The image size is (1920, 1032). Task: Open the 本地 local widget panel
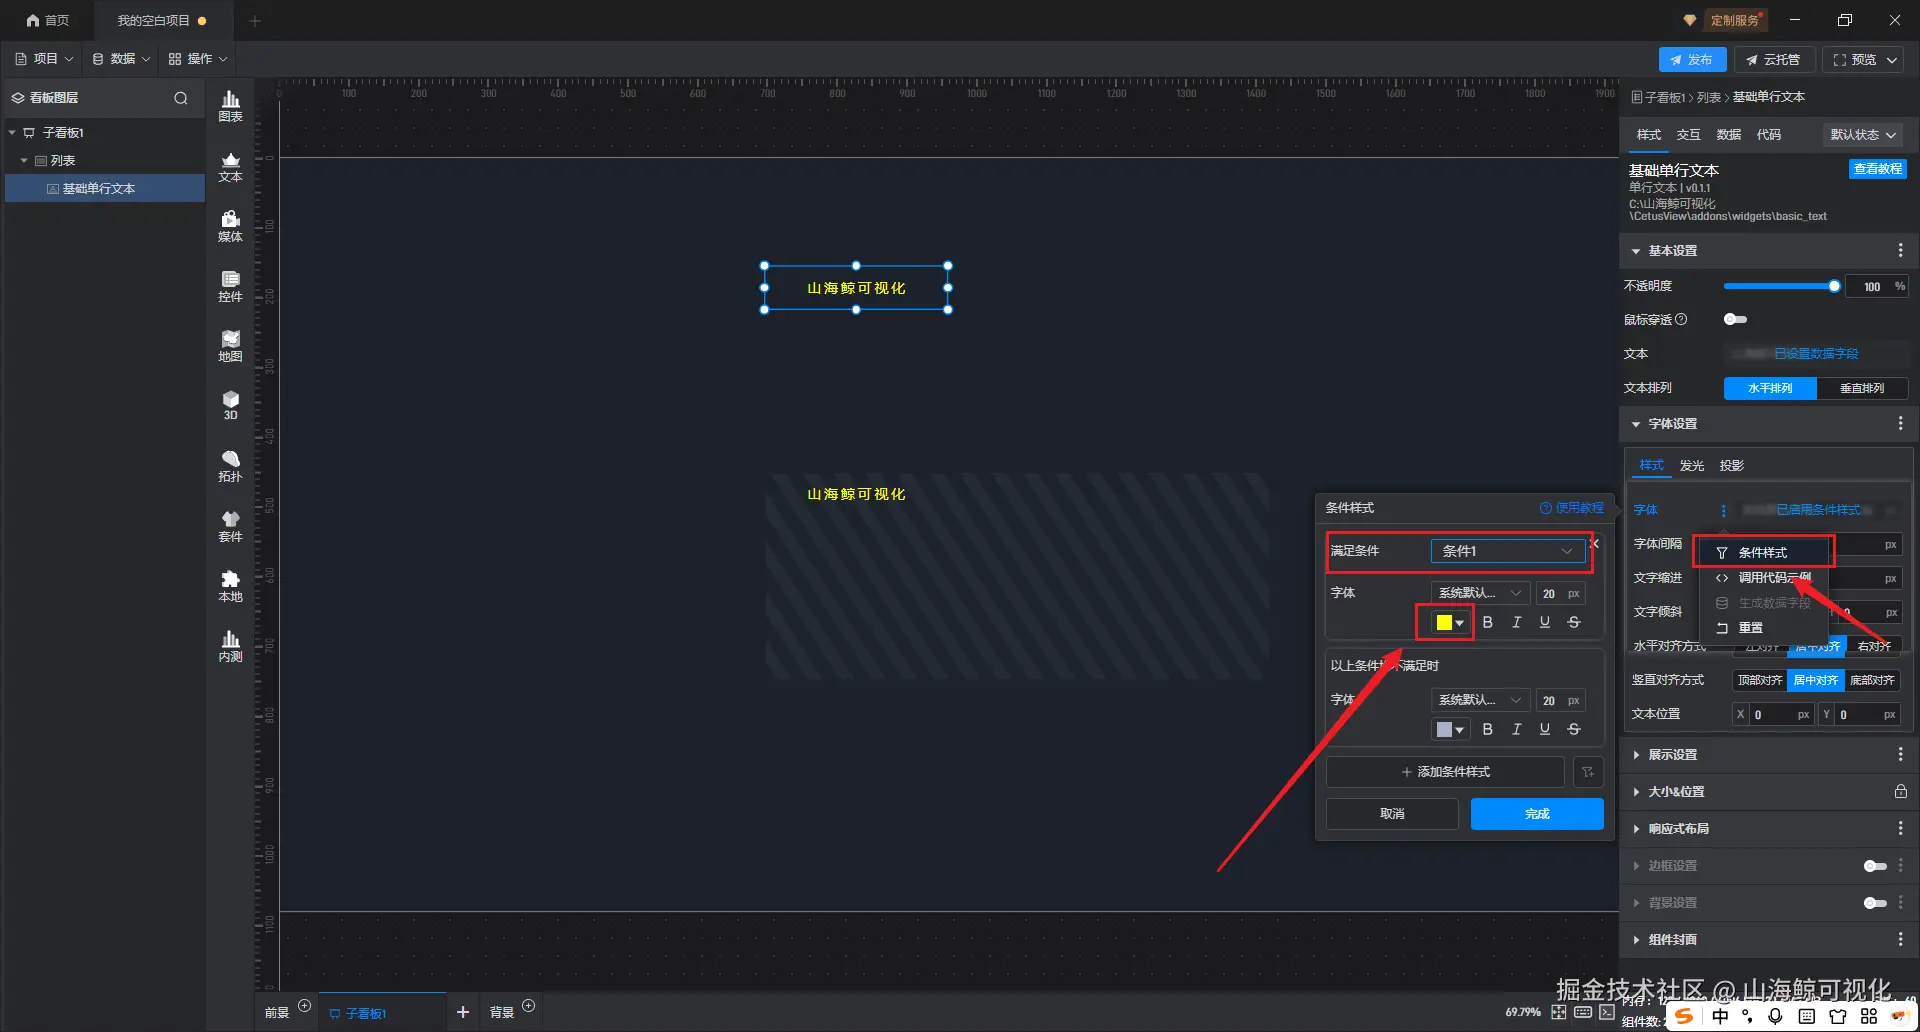pos(230,586)
